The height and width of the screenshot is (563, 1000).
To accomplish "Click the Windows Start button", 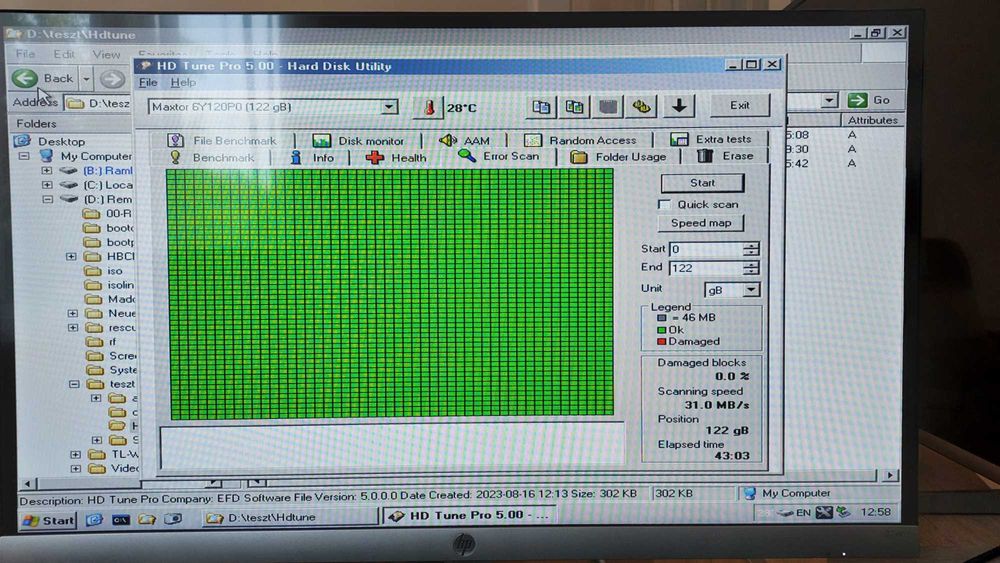I will [x=48, y=520].
